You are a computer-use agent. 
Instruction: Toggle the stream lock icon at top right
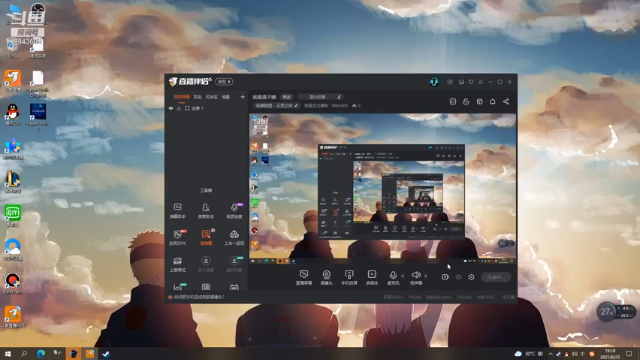pos(466,102)
